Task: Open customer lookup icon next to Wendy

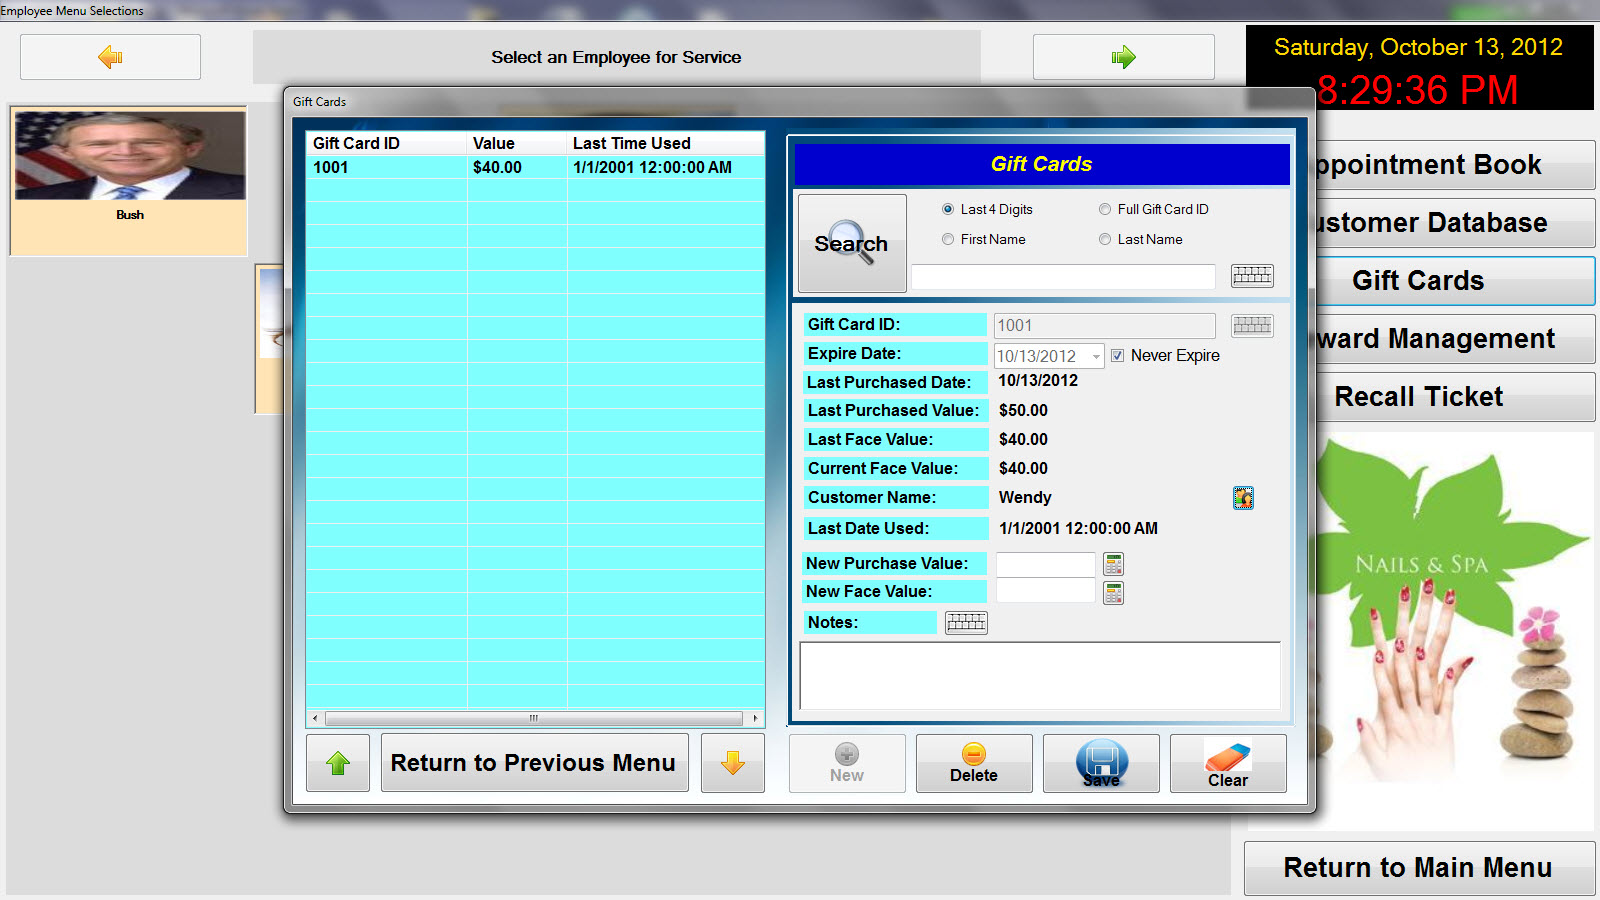Action: point(1243,498)
